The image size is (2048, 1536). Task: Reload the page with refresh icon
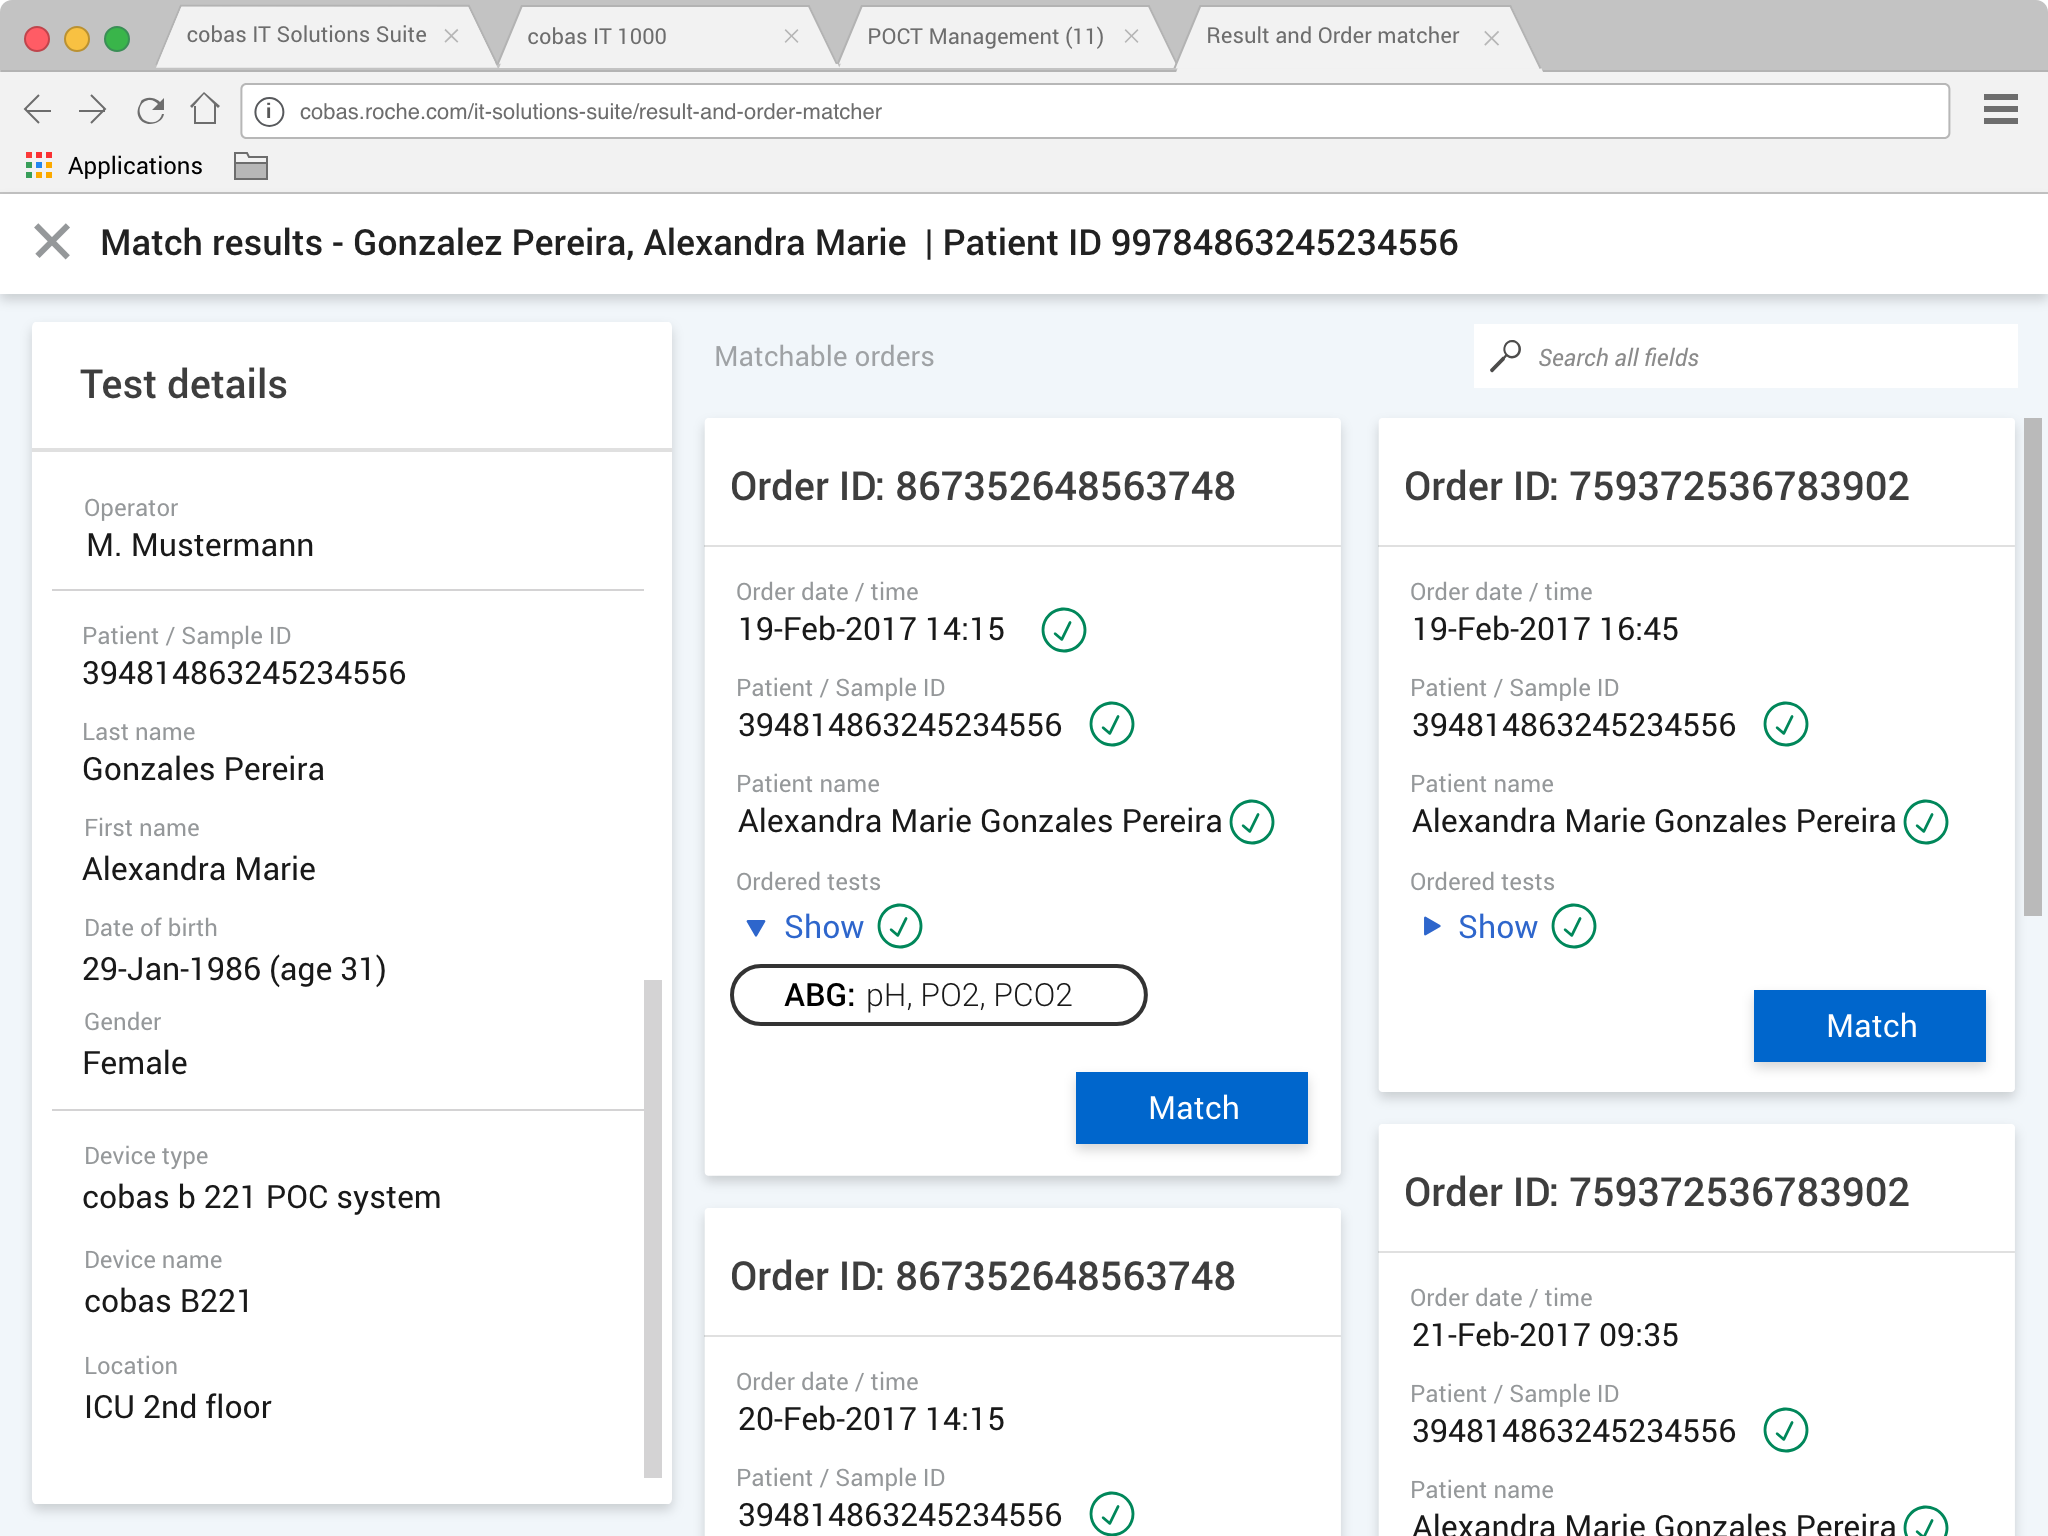coord(150,110)
